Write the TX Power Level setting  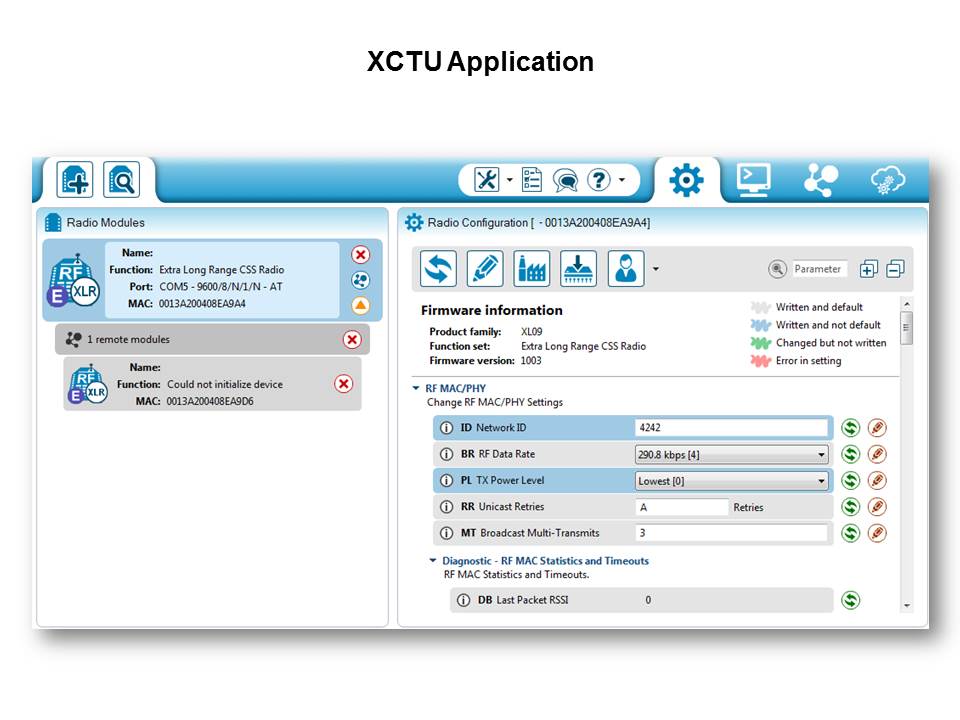coord(877,481)
